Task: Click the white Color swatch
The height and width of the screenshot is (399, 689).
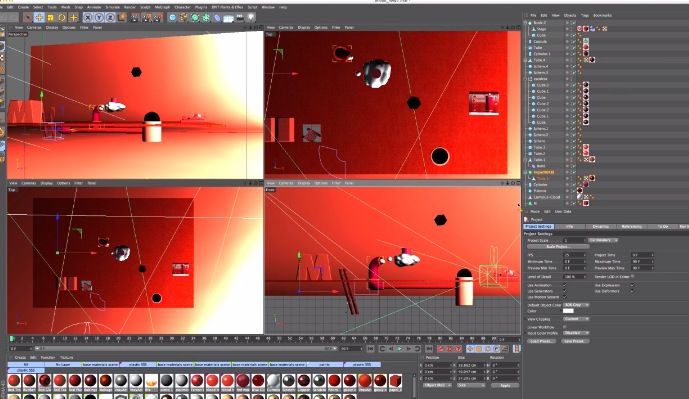Action: (x=568, y=311)
